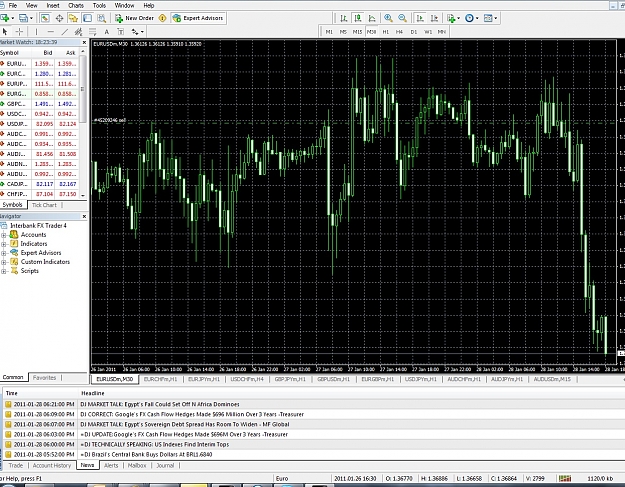This screenshot has width=625, height=487.
Task: Open the Strategy Tester icon
Action: (102, 18)
